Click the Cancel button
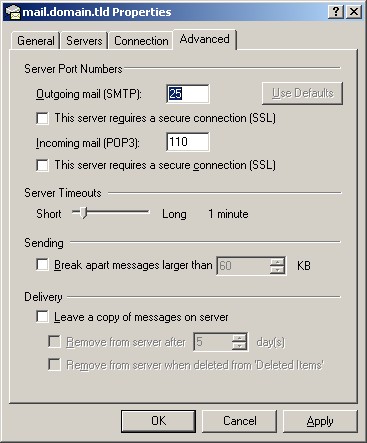The image size is (367, 443). (x=240, y=421)
